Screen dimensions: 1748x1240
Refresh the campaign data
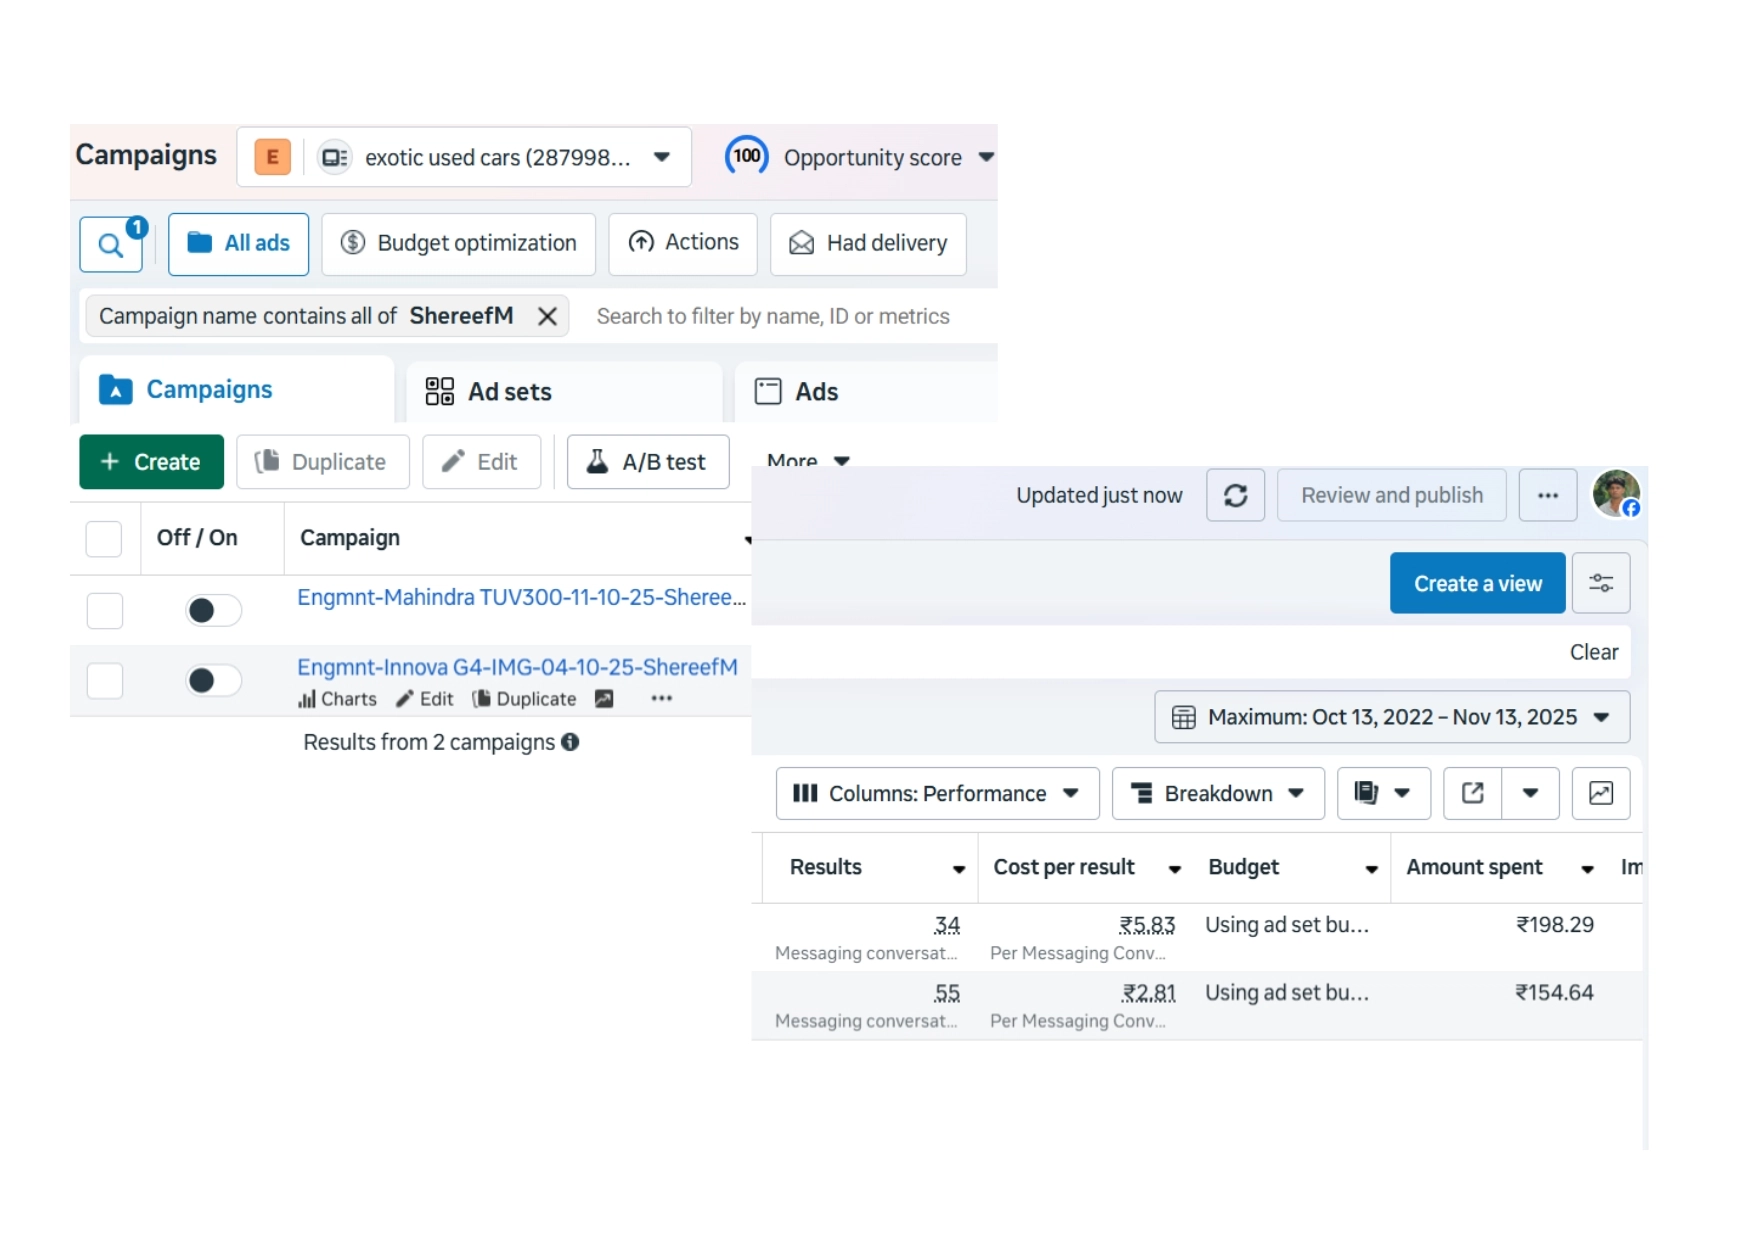pos(1235,496)
